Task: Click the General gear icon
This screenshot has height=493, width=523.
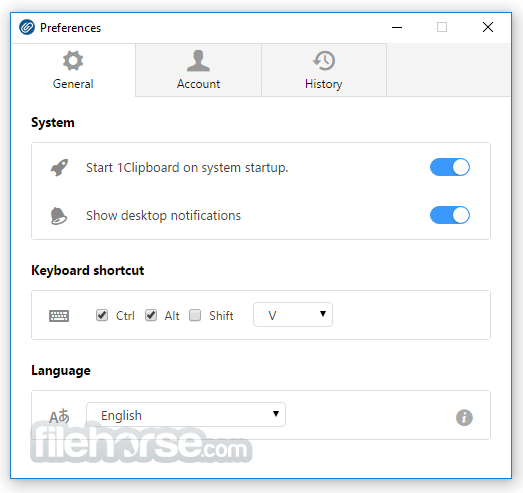Action: point(73,61)
